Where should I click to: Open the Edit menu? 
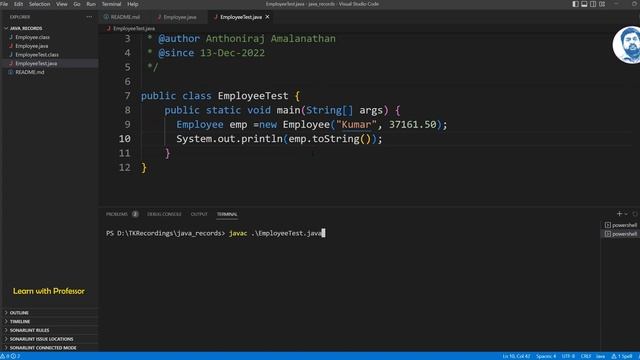point(18,4)
